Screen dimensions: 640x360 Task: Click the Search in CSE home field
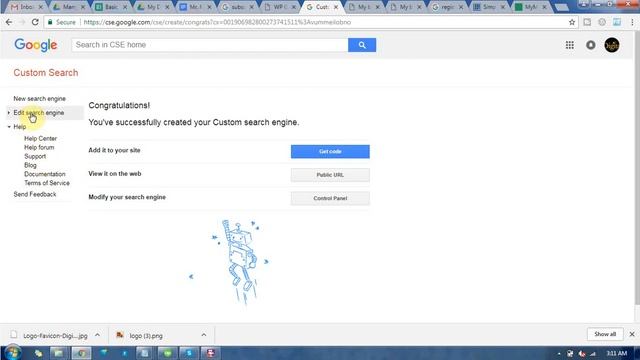(210, 45)
